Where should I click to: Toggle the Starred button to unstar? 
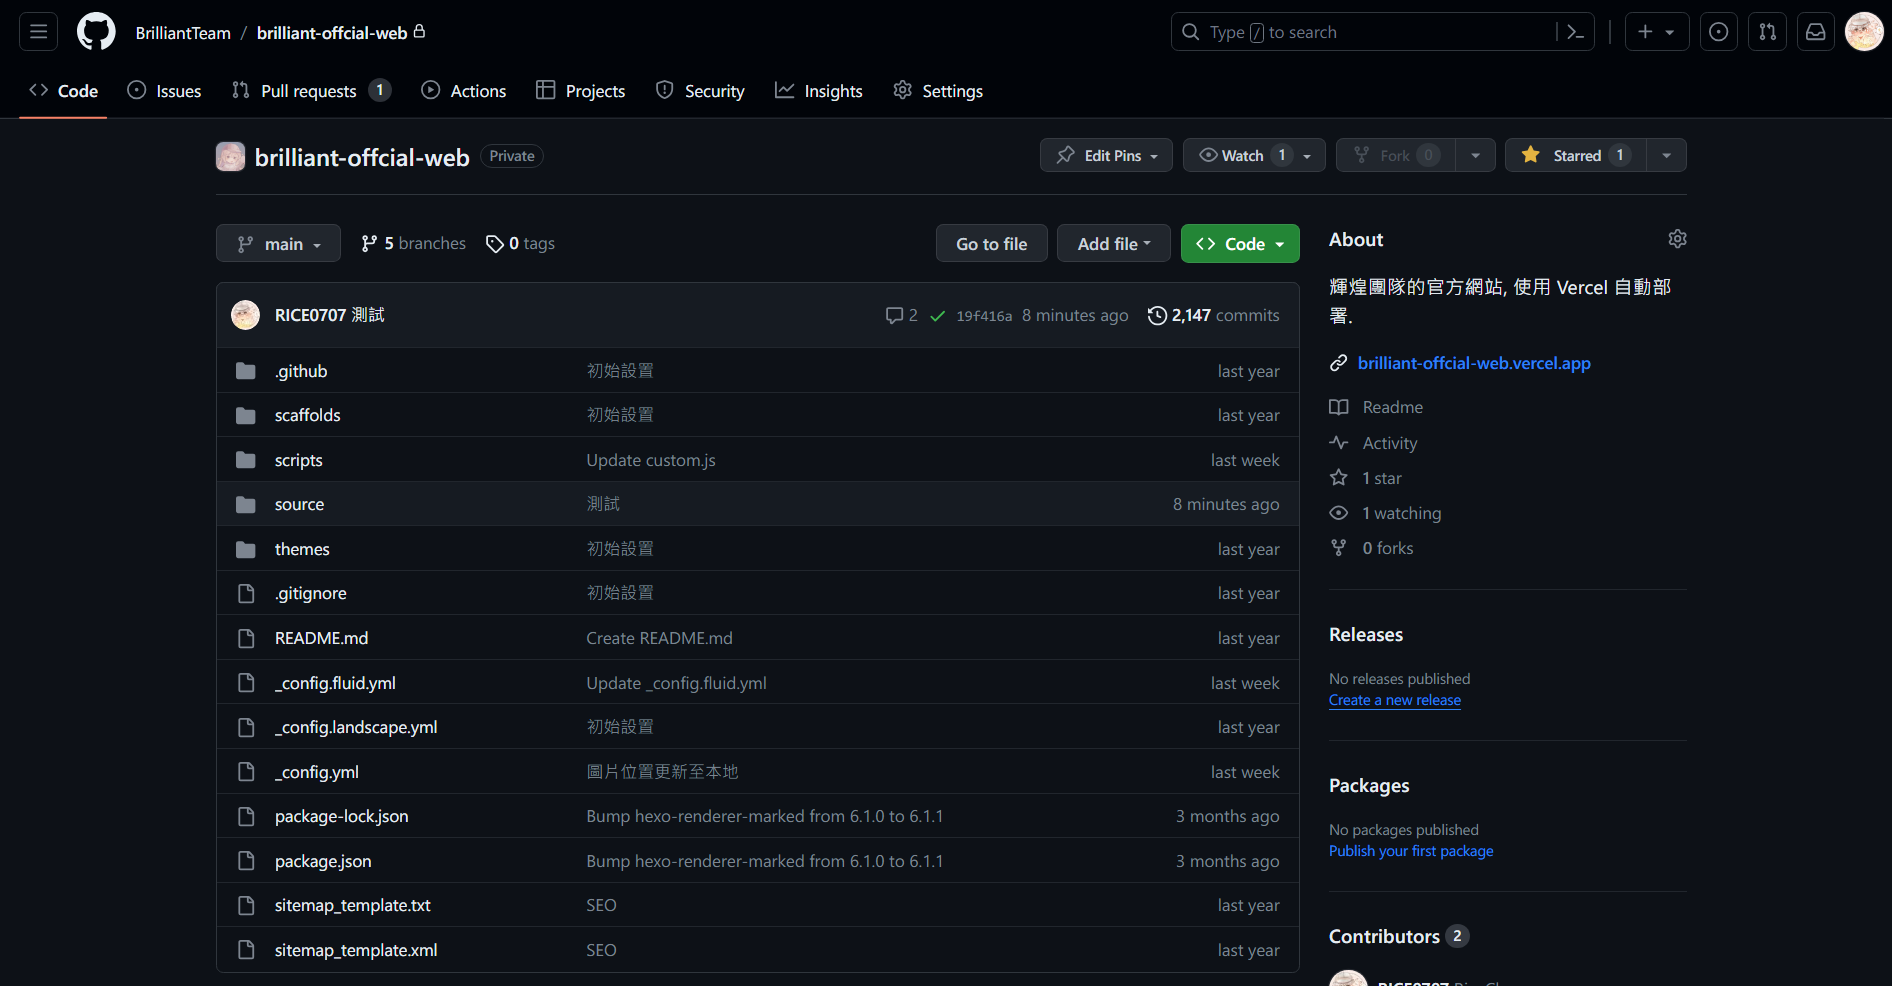[x=1576, y=155]
